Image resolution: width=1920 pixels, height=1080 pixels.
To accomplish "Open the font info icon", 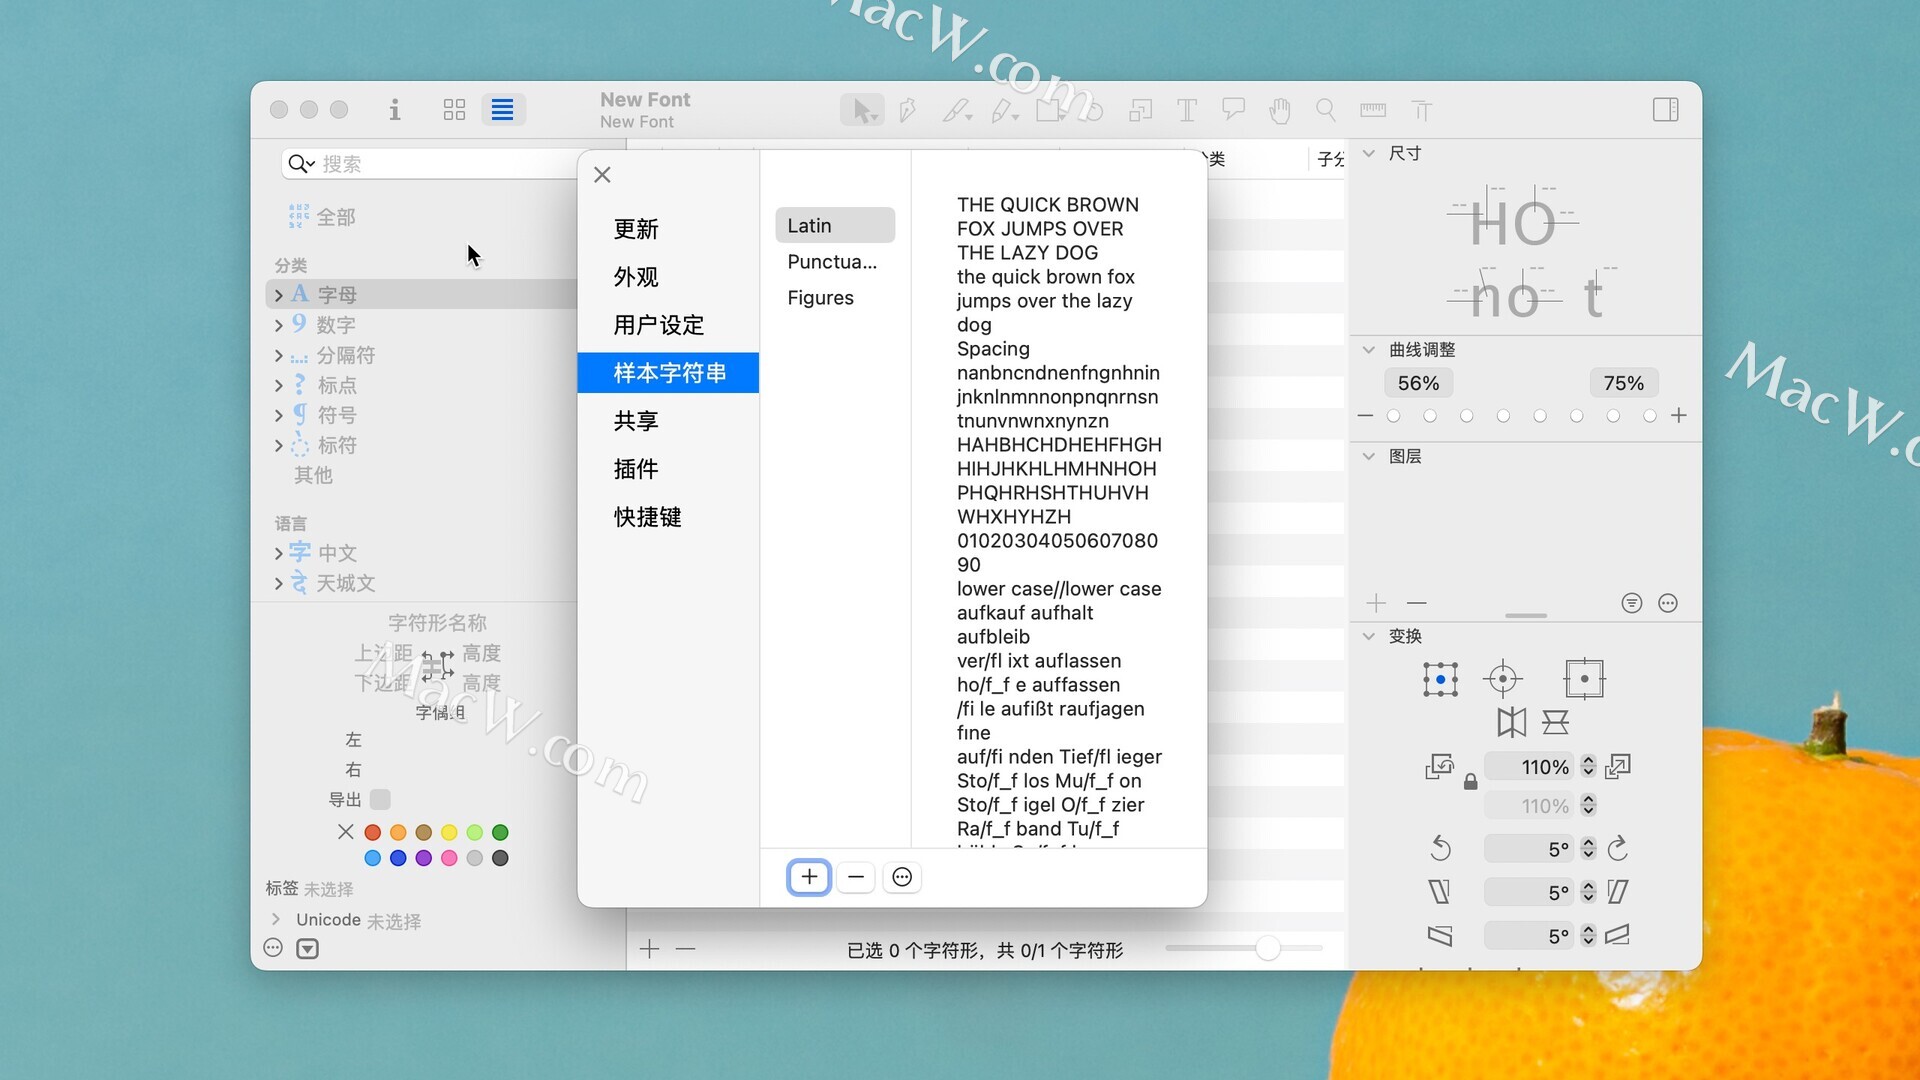I will [x=394, y=110].
